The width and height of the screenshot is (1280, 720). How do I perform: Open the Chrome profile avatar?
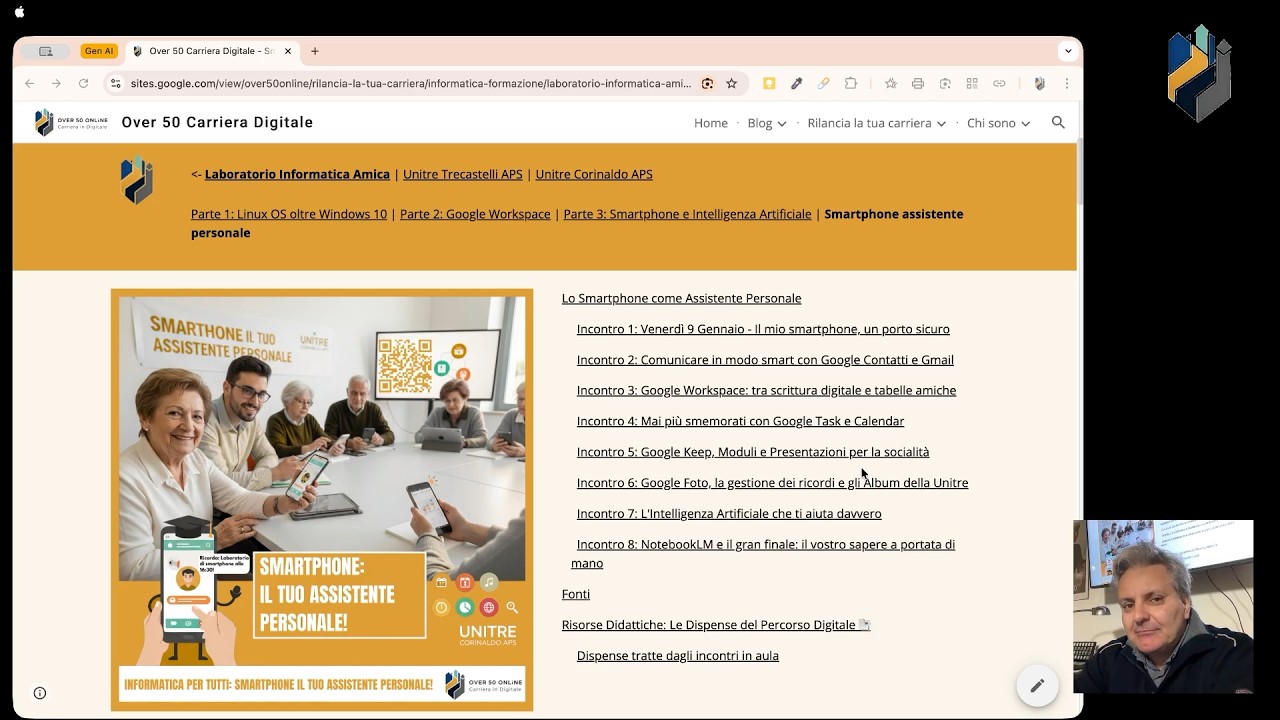[x=1040, y=83]
